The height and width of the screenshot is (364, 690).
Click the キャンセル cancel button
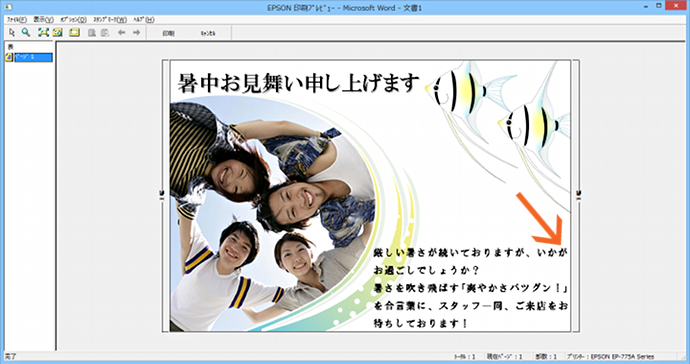(208, 33)
